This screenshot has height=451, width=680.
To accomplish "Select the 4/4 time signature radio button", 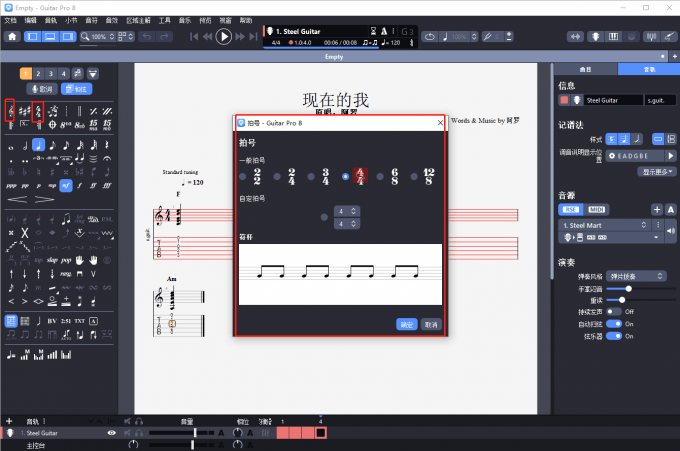I will [346, 176].
